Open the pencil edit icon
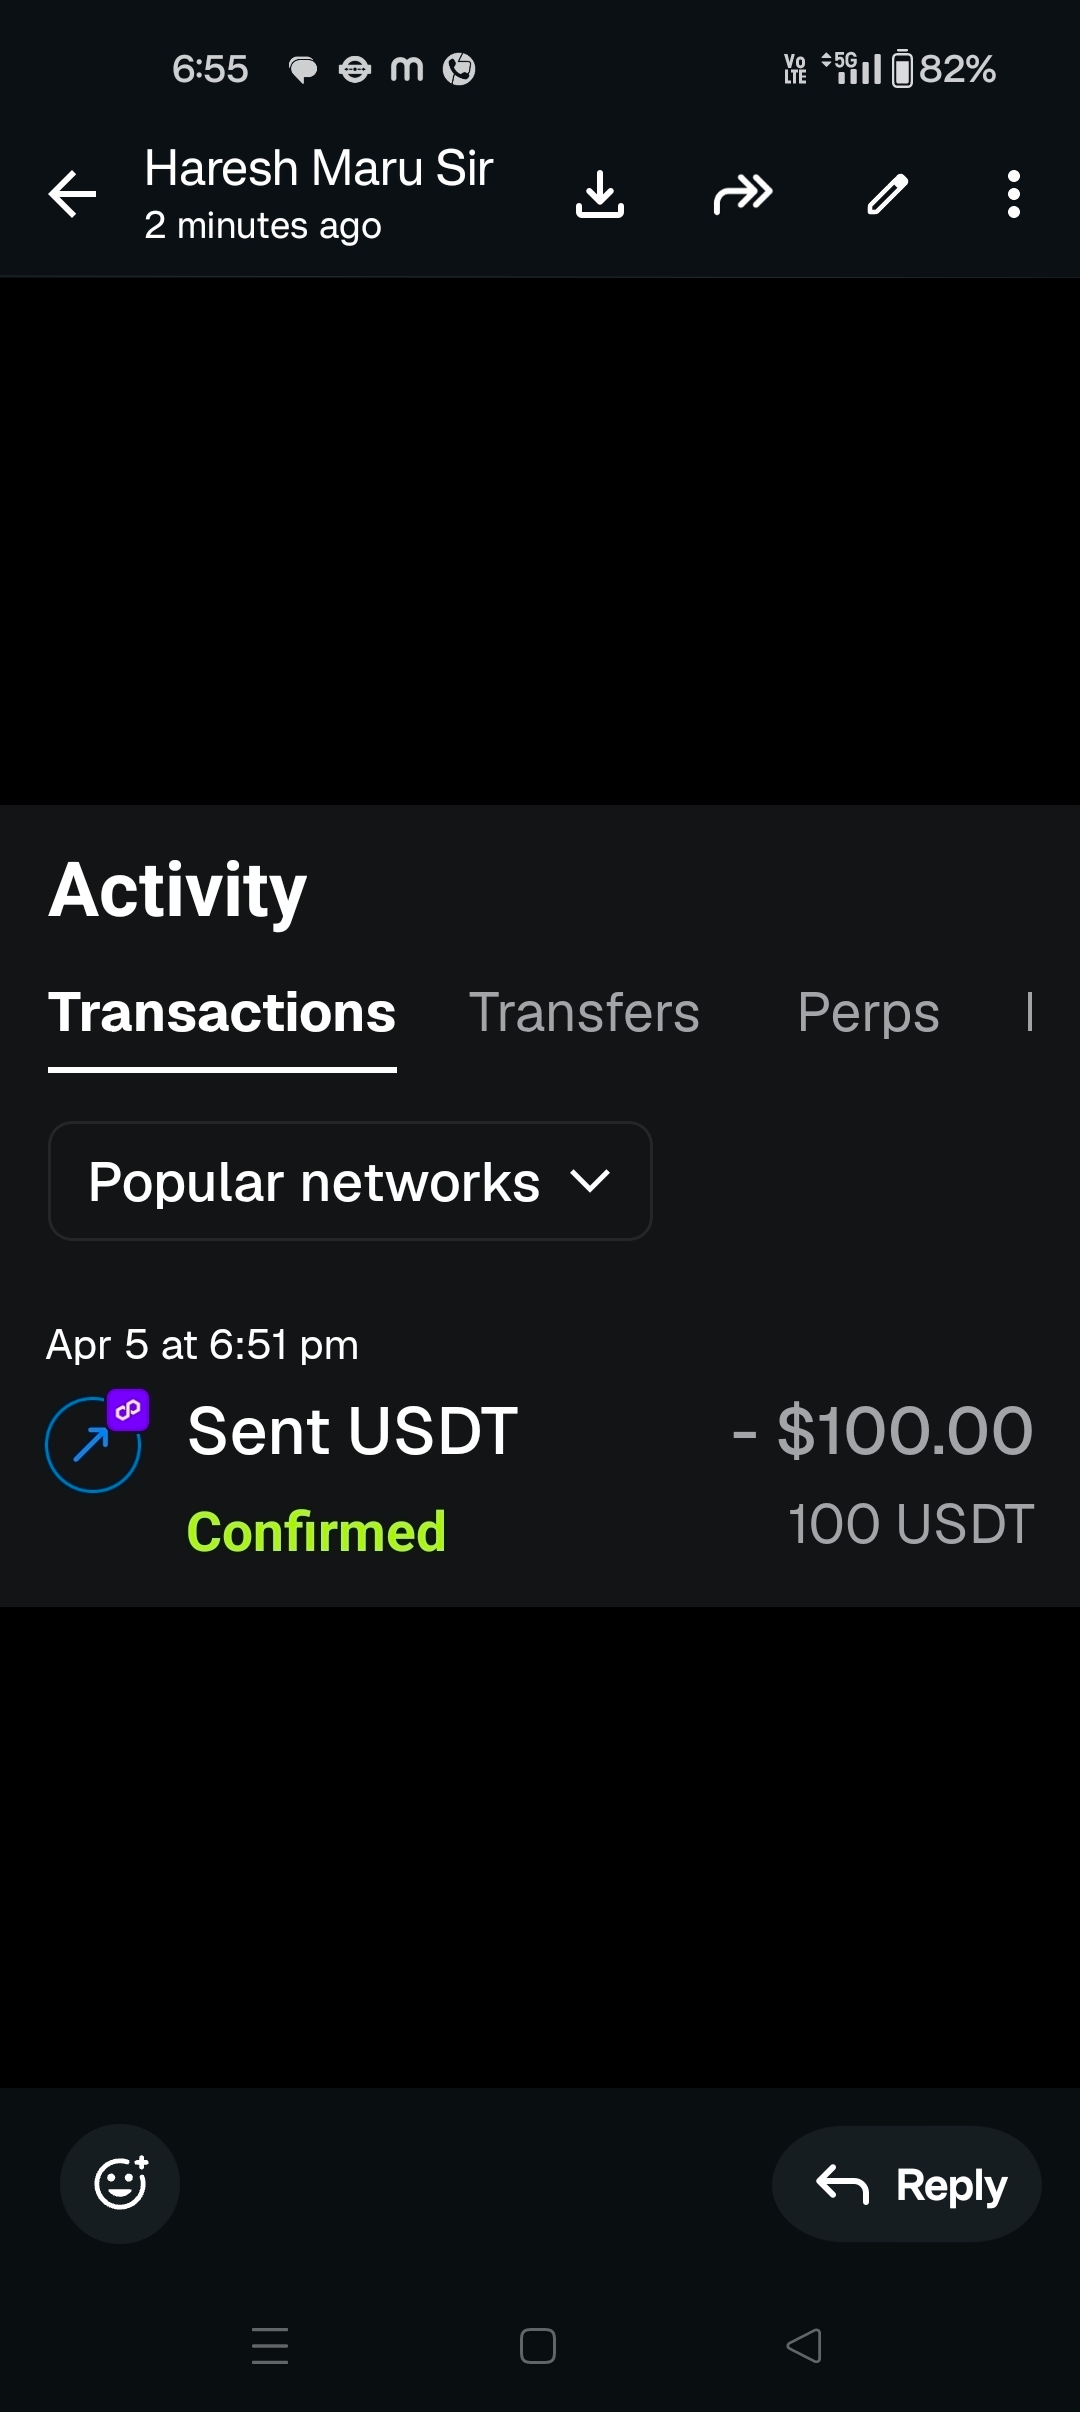Image resolution: width=1080 pixels, height=2412 pixels. pyautogui.click(x=887, y=194)
